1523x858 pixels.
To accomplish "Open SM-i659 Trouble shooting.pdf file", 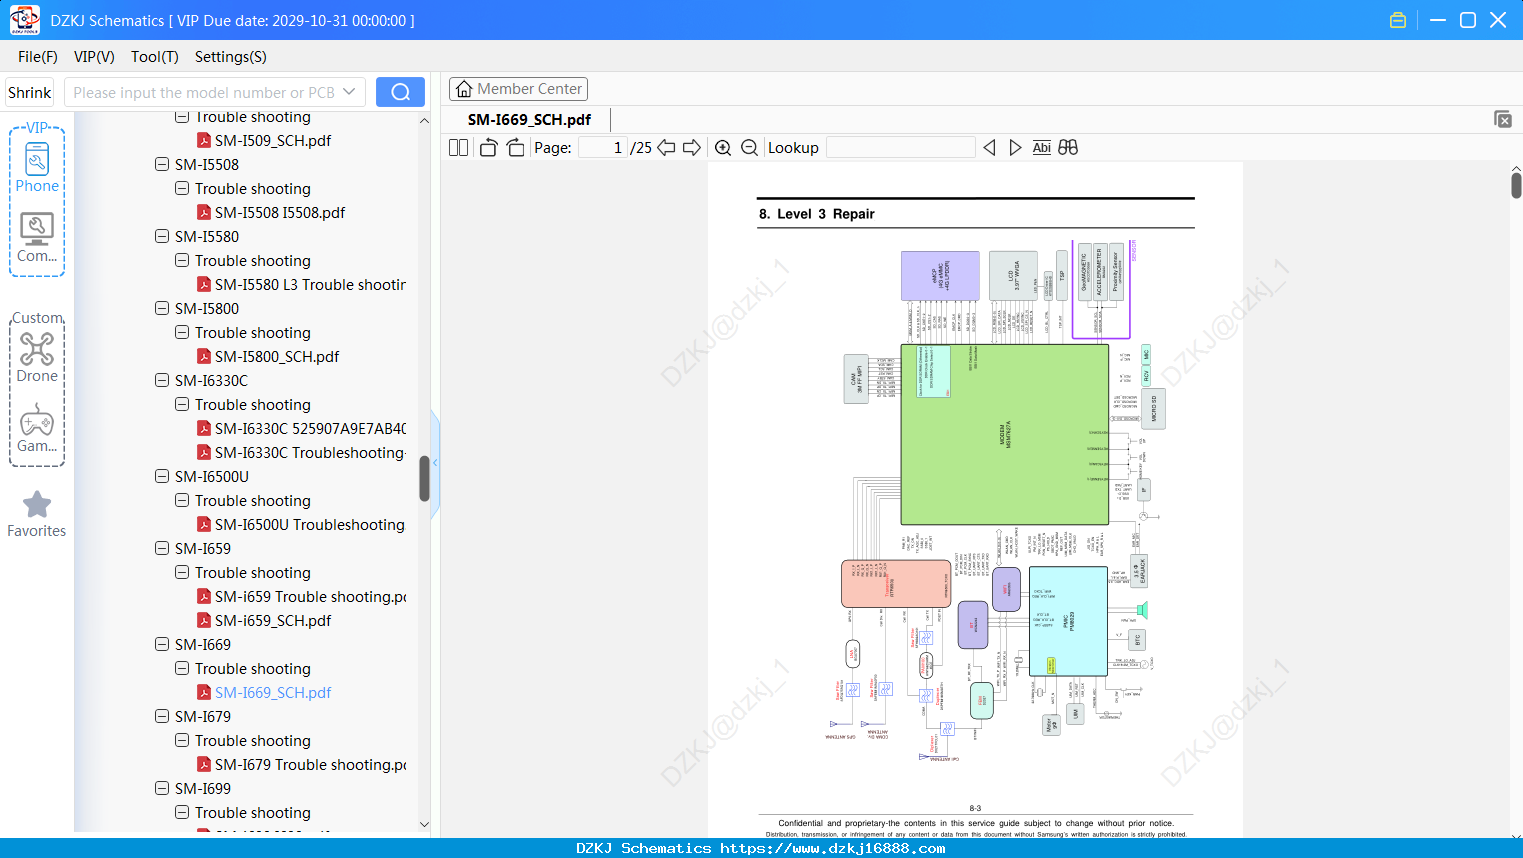I will pyautogui.click(x=310, y=597).
